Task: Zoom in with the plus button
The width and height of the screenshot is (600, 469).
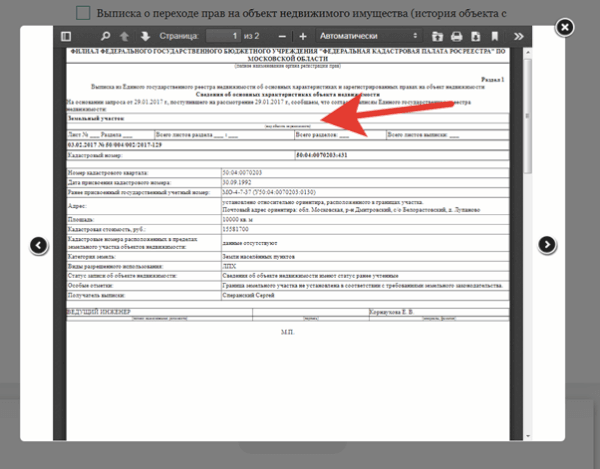Action: point(303,36)
